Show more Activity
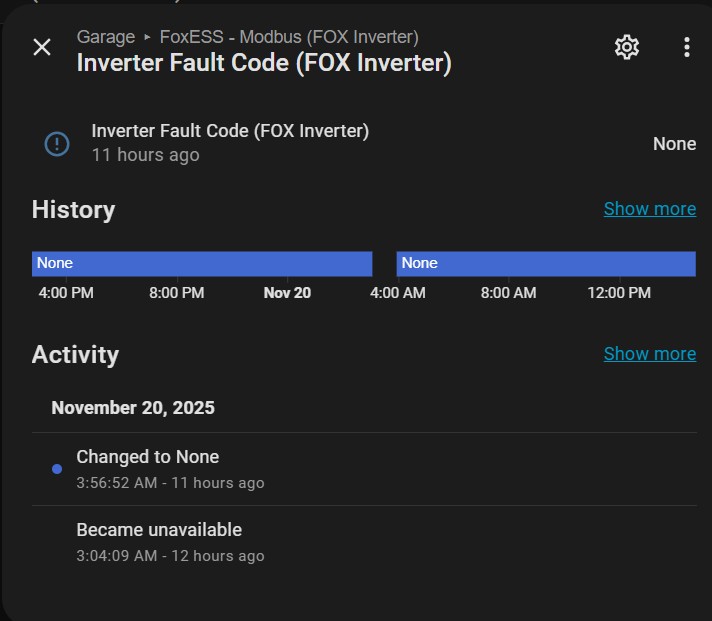The height and width of the screenshot is (621, 712). pyautogui.click(x=649, y=354)
